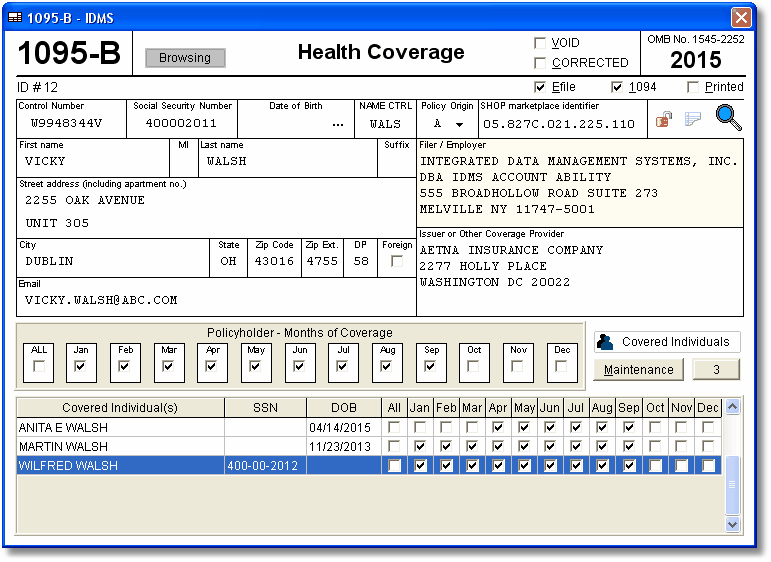This screenshot has width=771, height=562.
Task: Check Oct for Martin Walsh
Action: tap(655, 446)
